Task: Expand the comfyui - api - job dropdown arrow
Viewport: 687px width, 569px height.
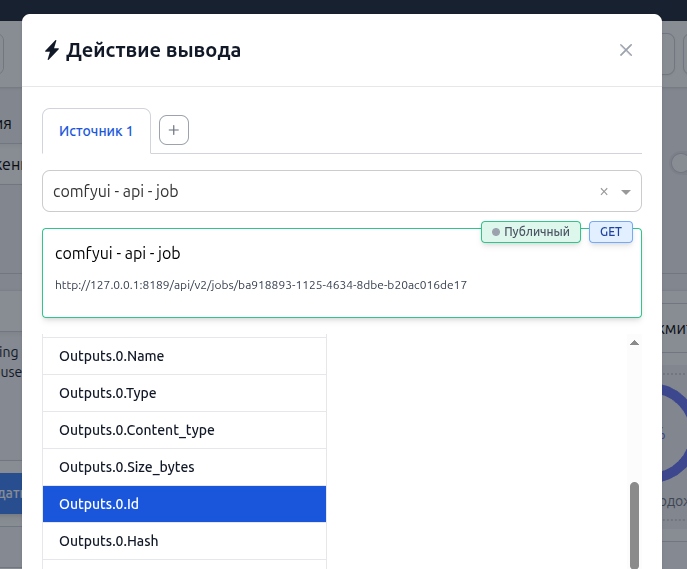Action: 626,192
